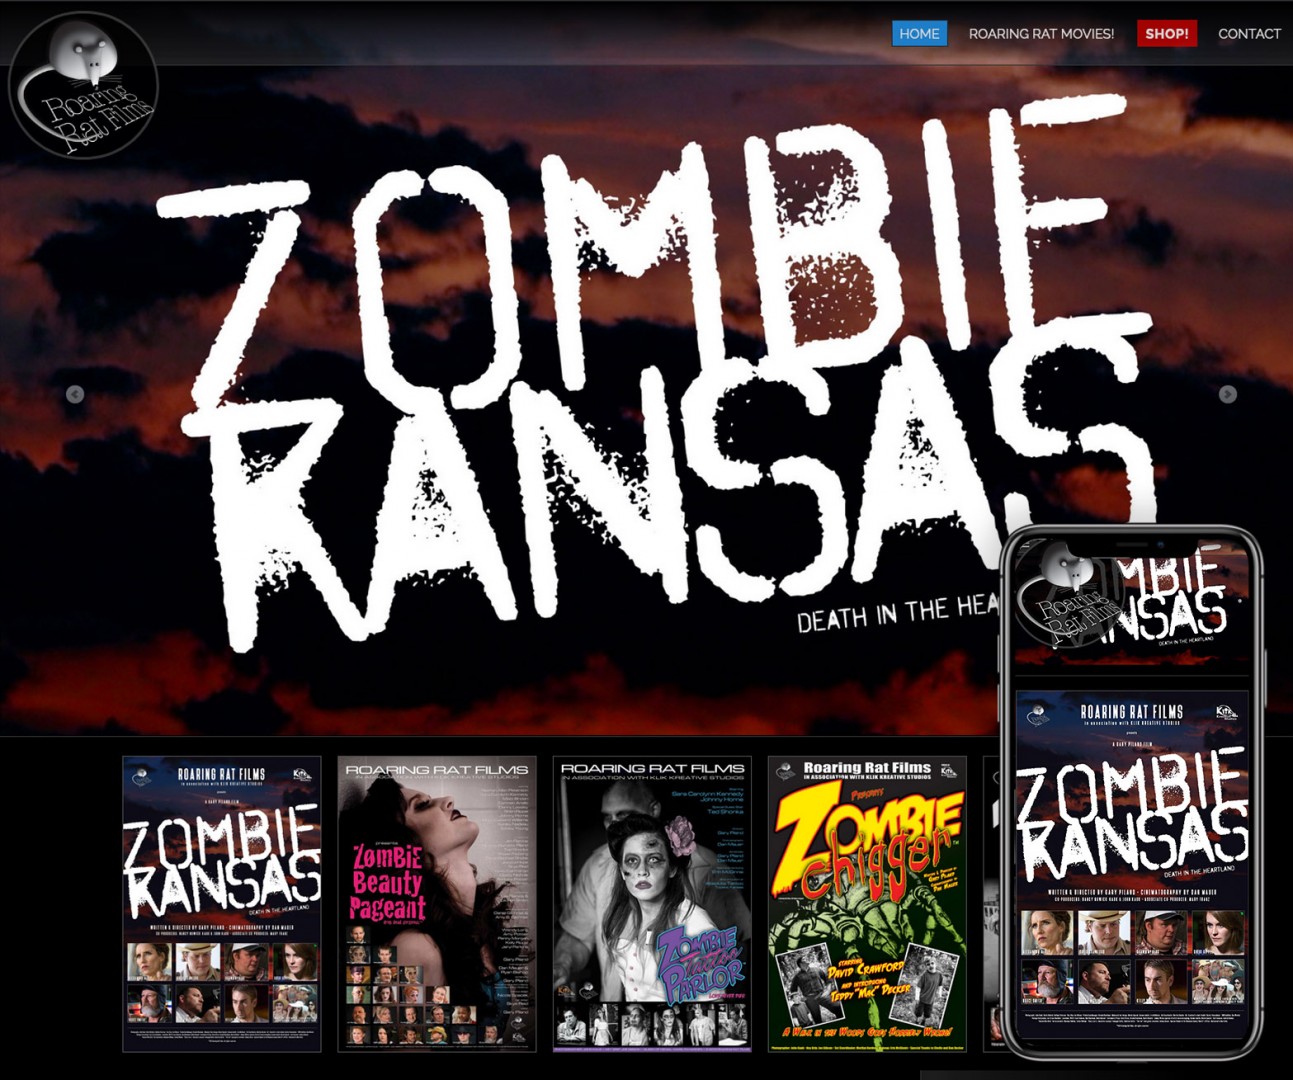Tap the Zombie Kansas poster on the phone

click(x=1132, y=860)
